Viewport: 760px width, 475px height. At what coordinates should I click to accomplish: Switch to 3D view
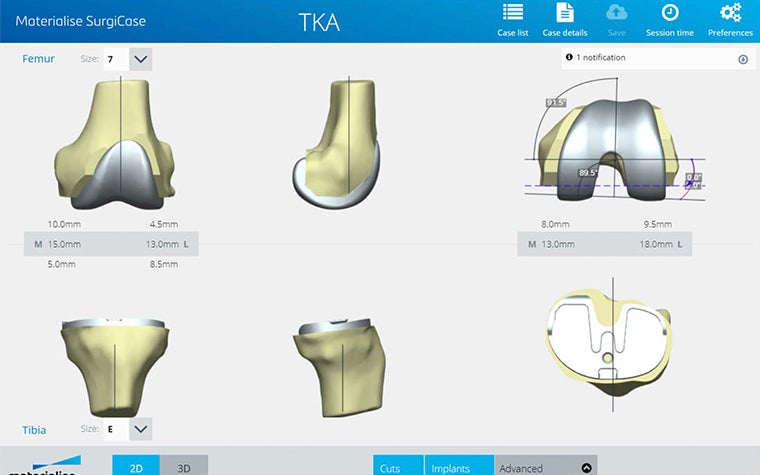(x=184, y=465)
